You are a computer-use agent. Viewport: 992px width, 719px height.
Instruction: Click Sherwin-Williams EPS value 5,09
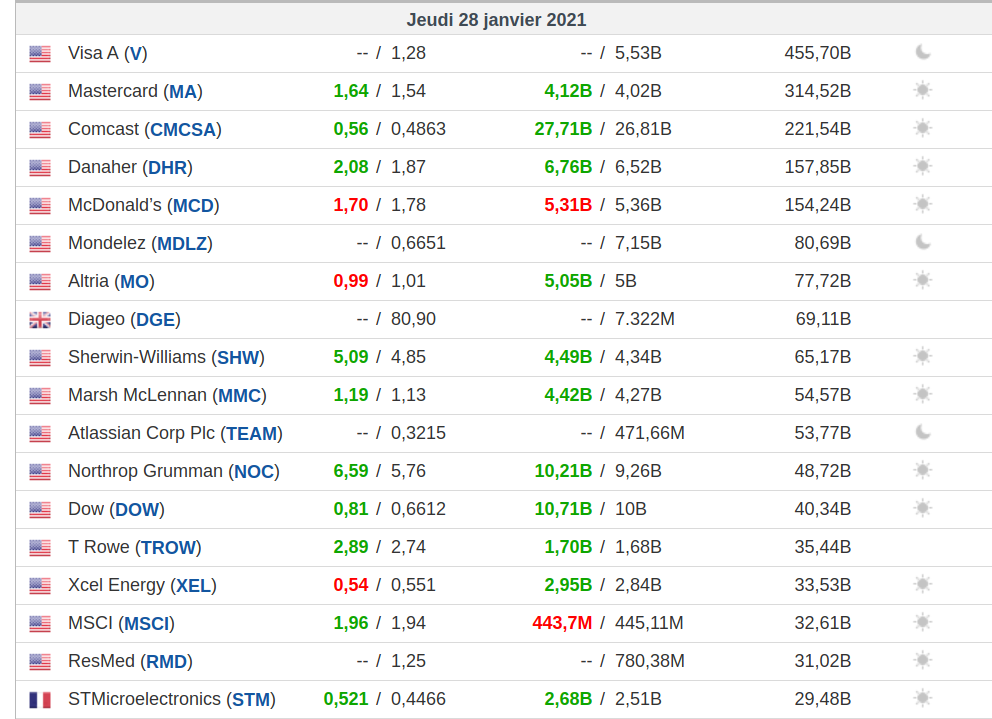point(350,357)
